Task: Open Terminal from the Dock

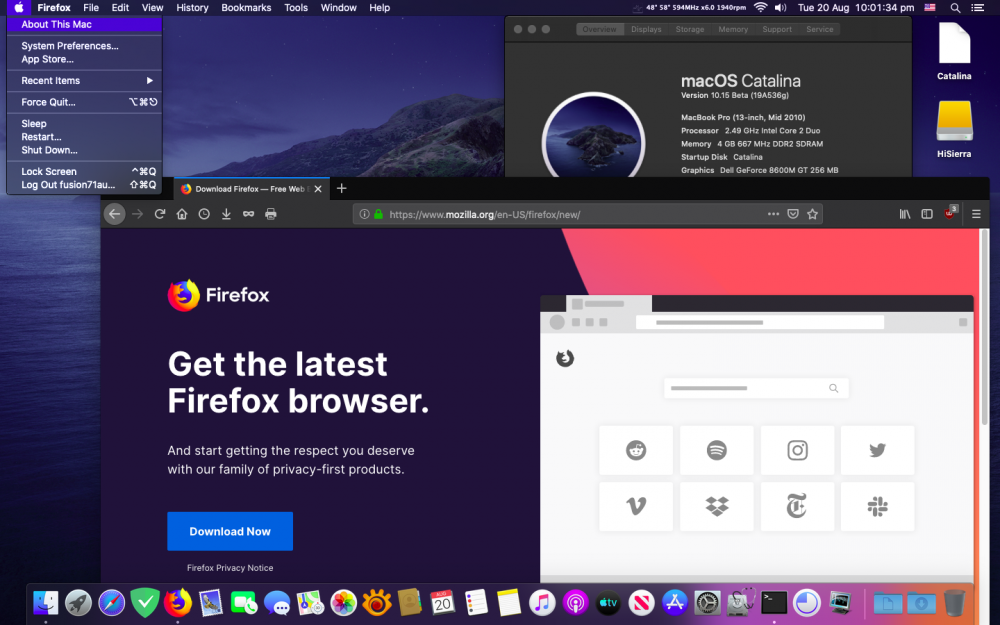Action: click(774, 603)
